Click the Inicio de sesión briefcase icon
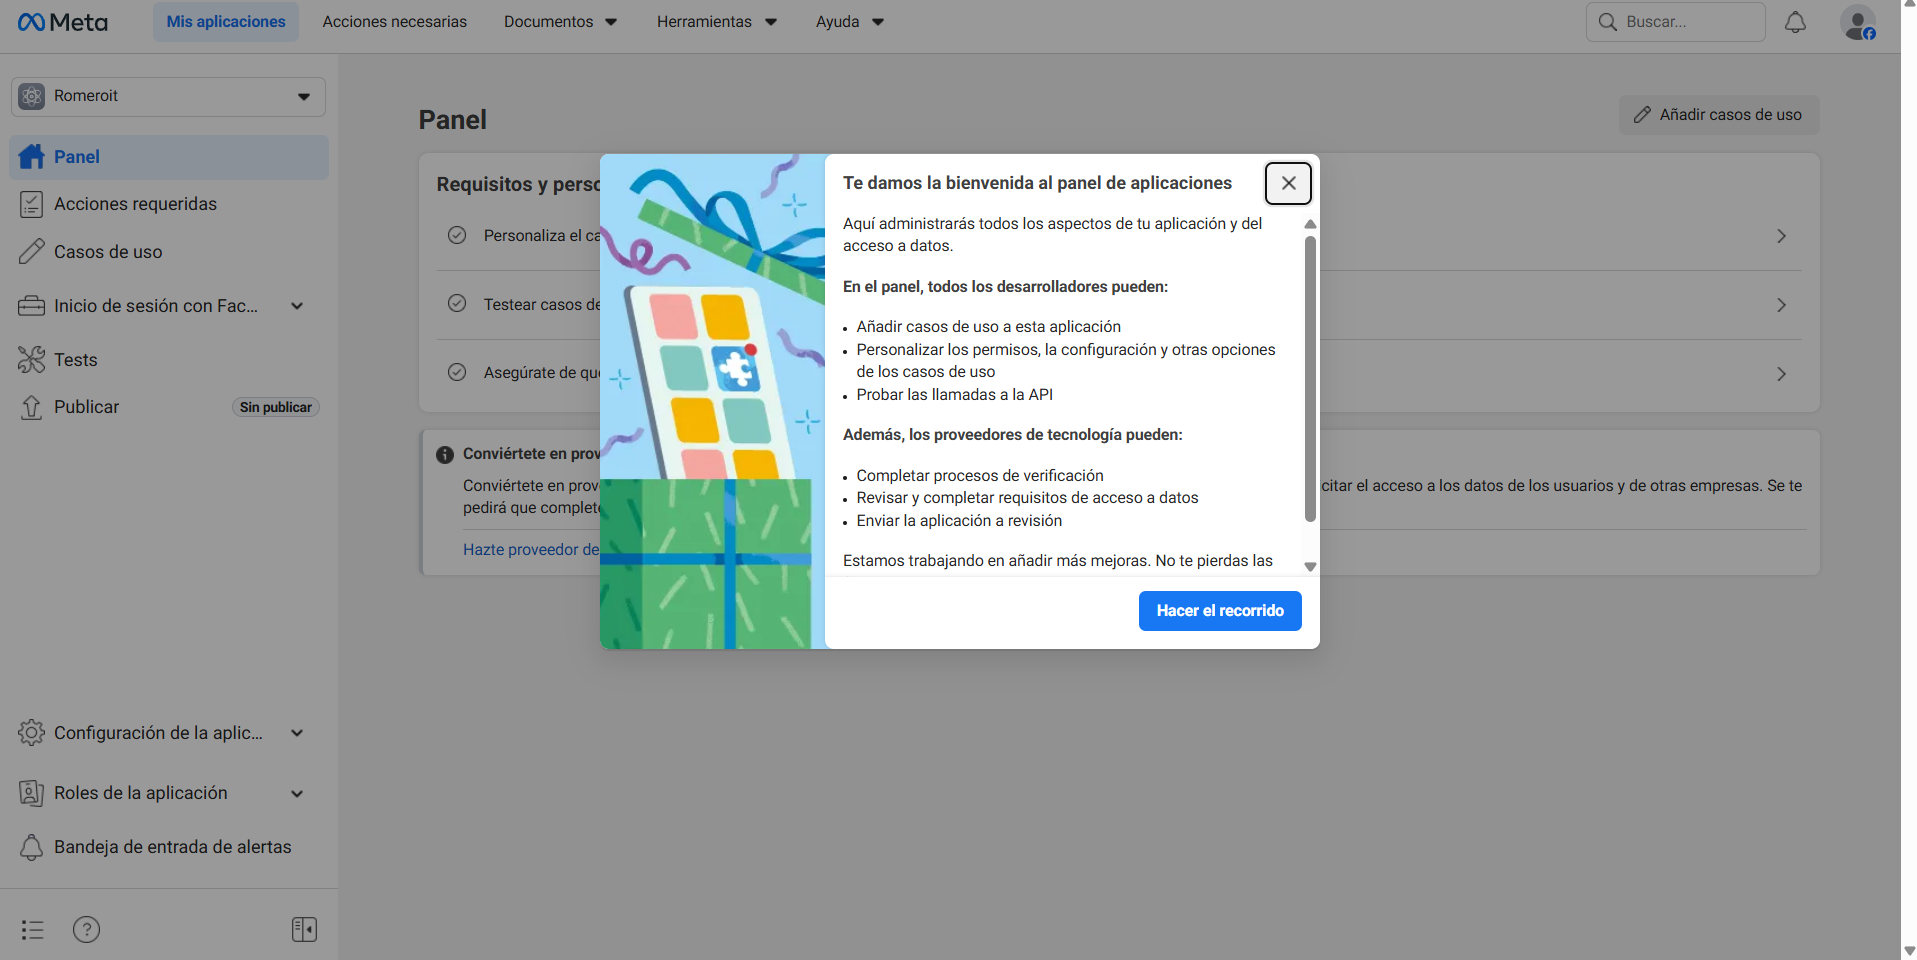Viewport: 1917px width, 960px height. tap(32, 306)
